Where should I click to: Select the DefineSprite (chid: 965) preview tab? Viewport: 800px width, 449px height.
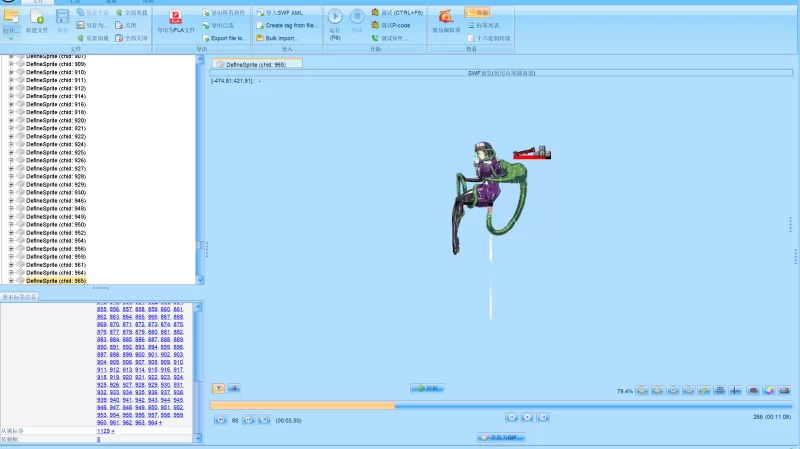click(257, 64)
